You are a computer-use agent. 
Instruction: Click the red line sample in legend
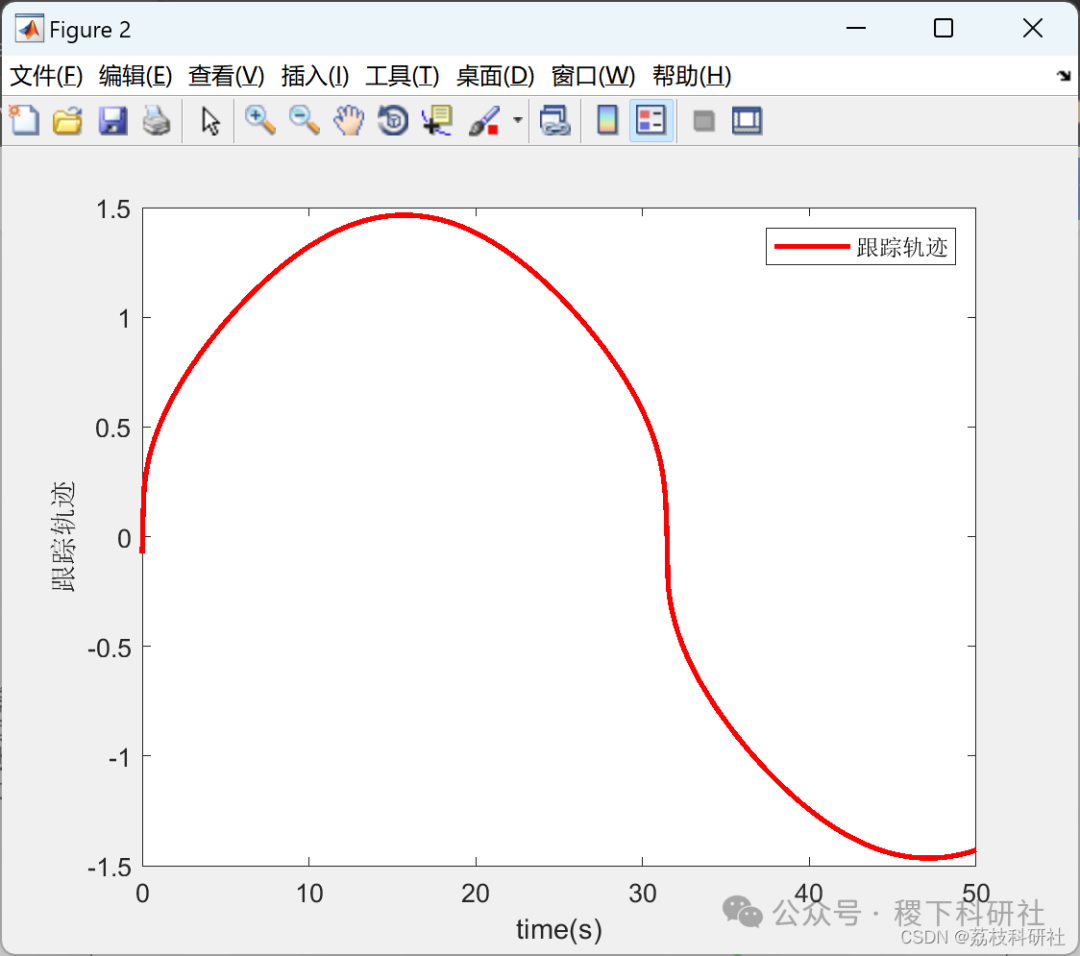(x=811, y=247)
